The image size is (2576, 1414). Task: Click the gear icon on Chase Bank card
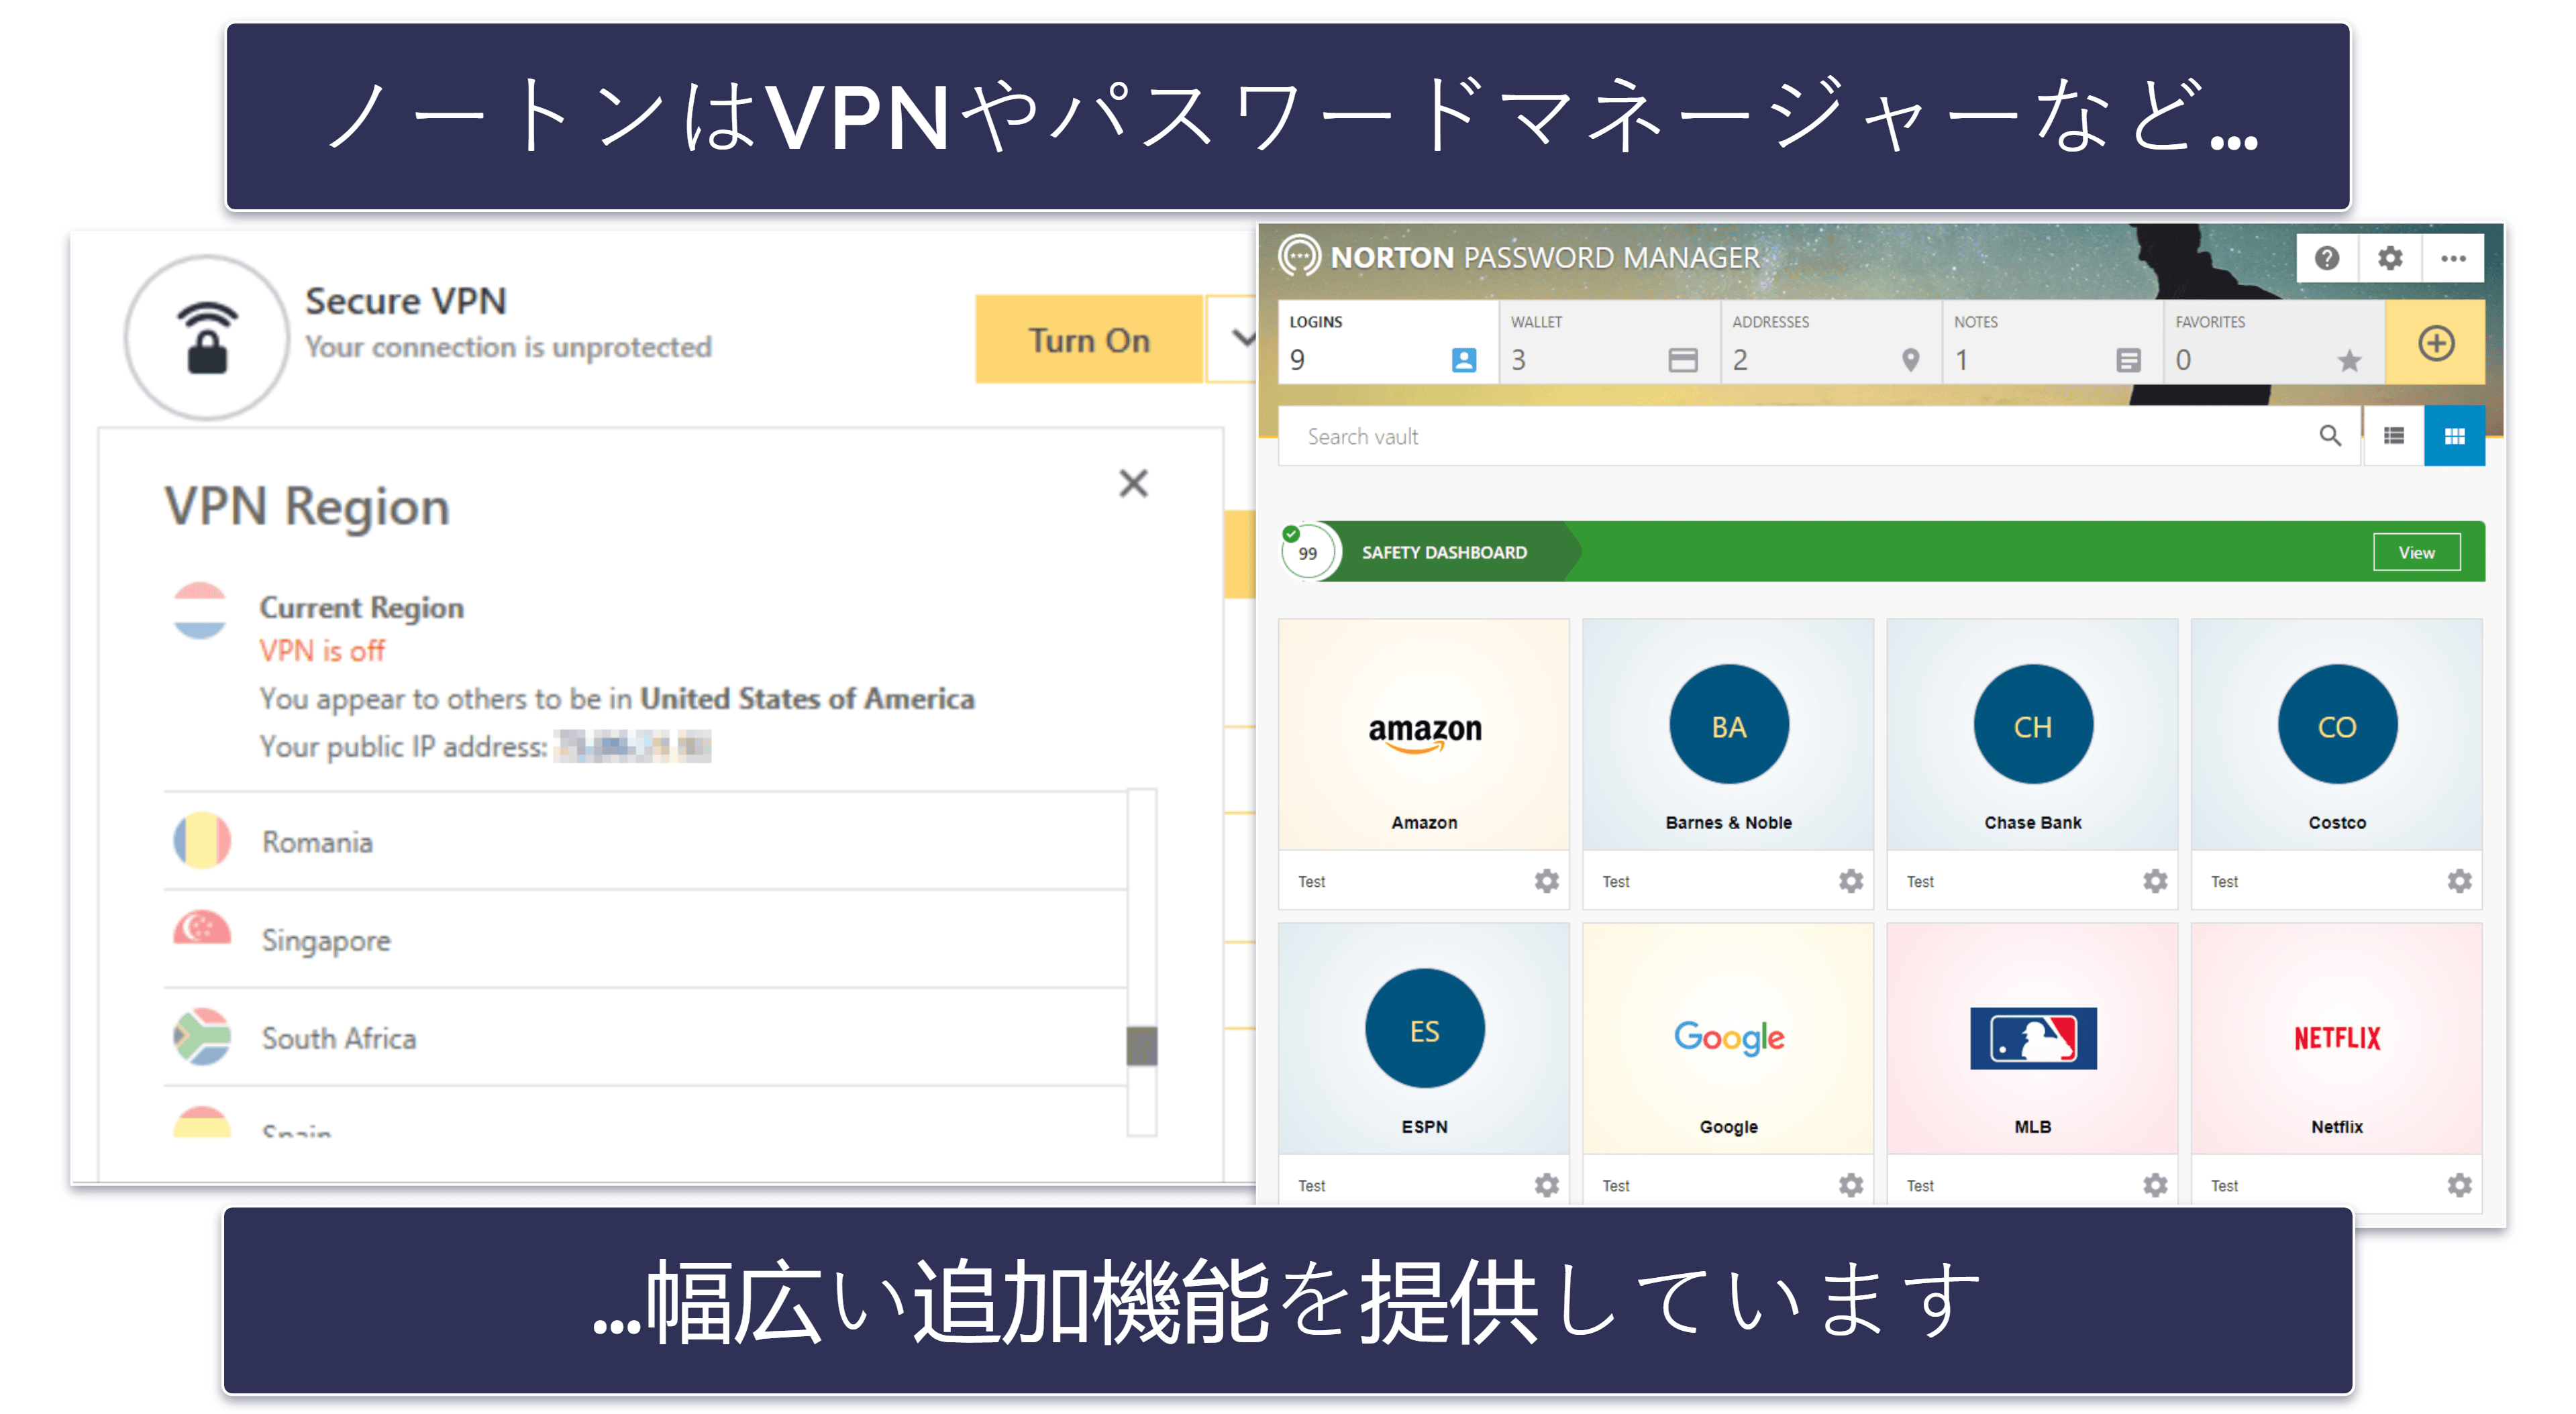pos(2155,881)
